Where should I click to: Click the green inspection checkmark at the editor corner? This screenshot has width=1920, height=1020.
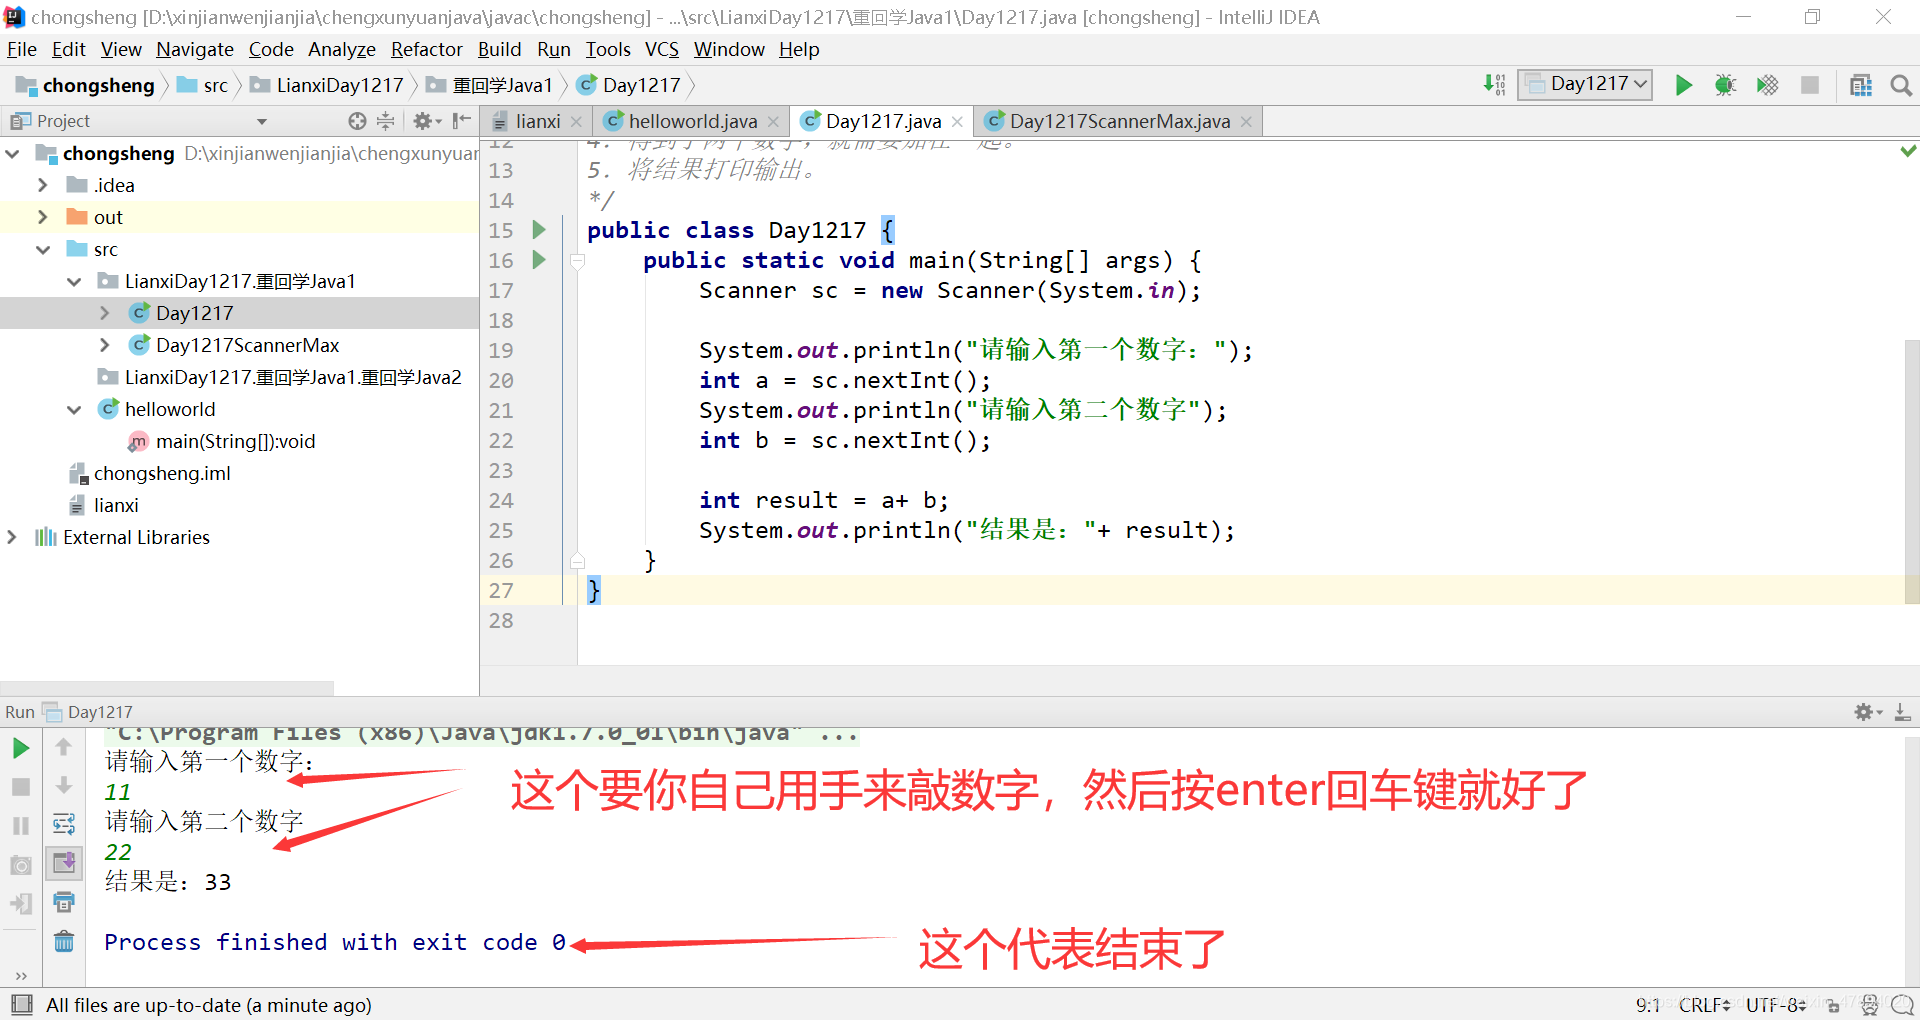pyautogui.click(x=1908, y=151)
